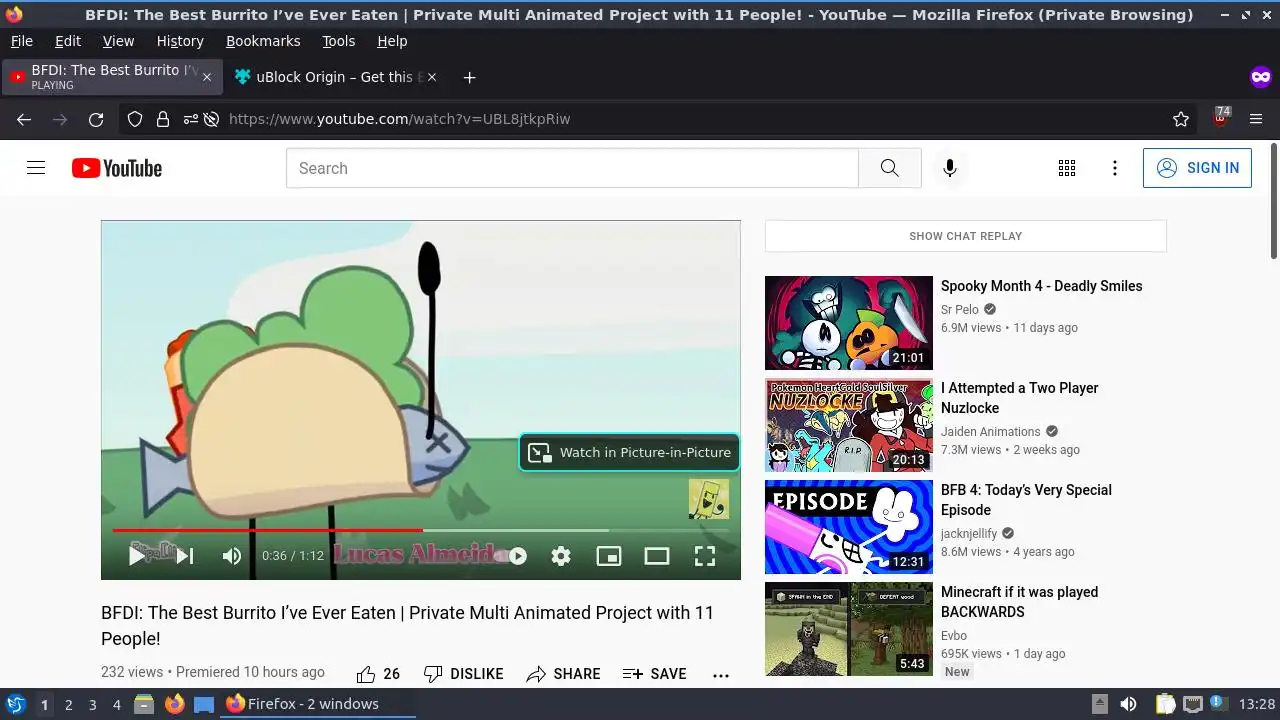The width and height of the screenshot is (1280, 720).
Task: Focus the YouTube search field
Action: tap(572, 168)
